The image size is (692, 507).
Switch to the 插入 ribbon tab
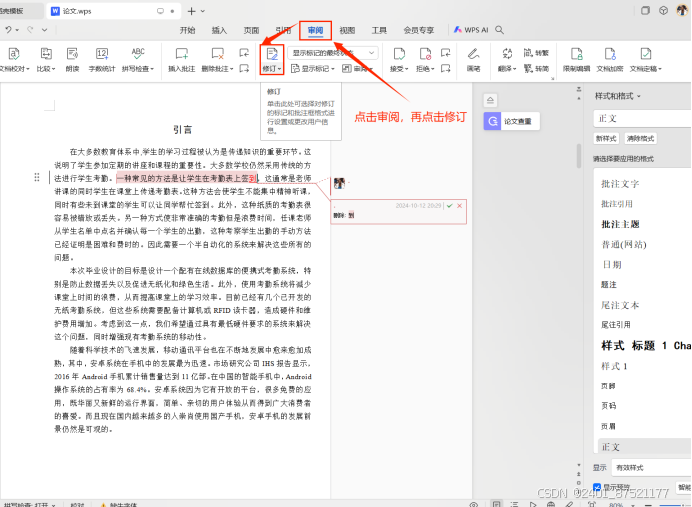pyautogui.click(x=219, y=30)
